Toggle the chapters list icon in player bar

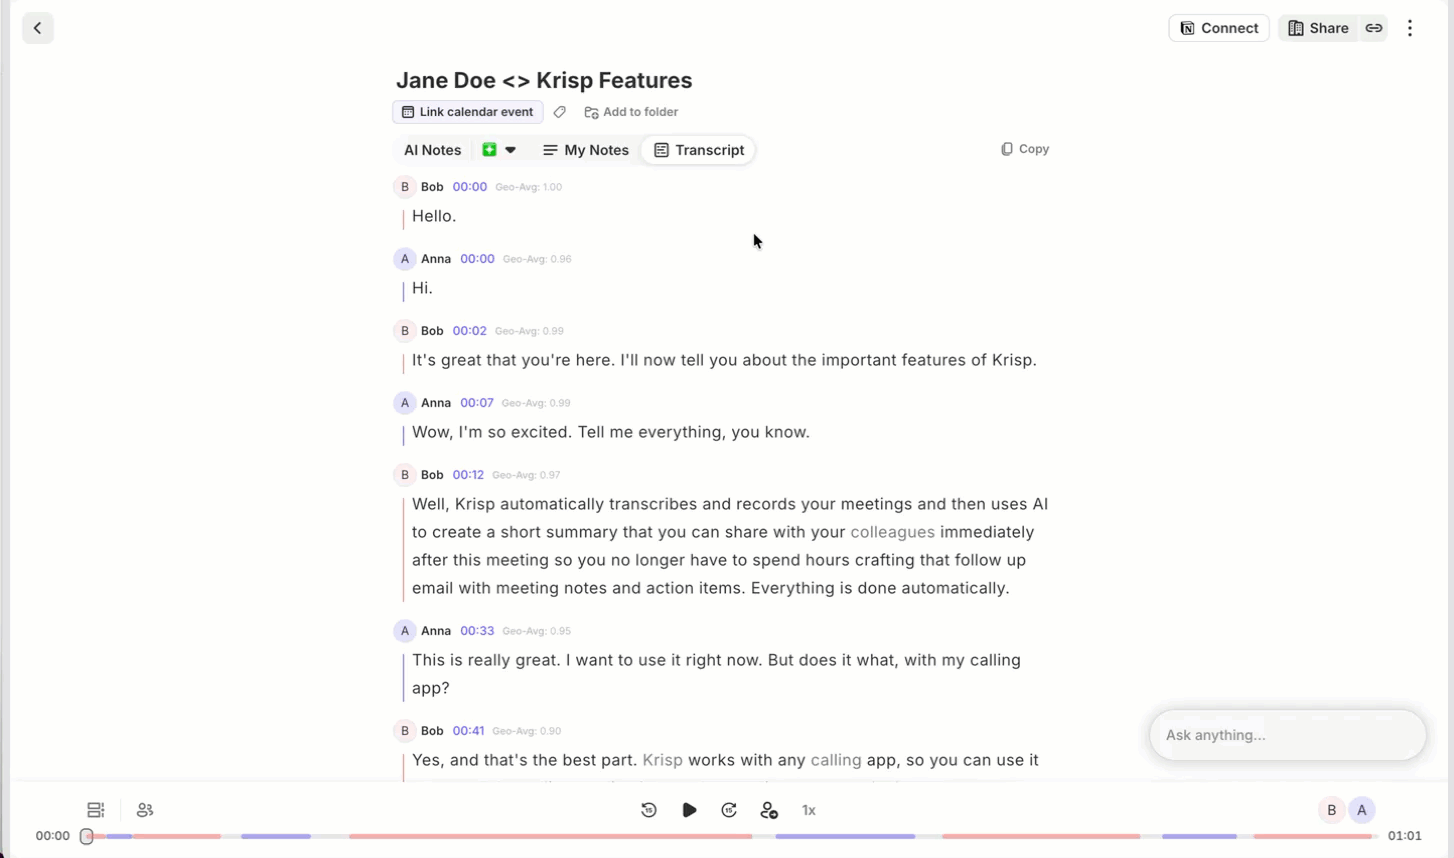96,810
